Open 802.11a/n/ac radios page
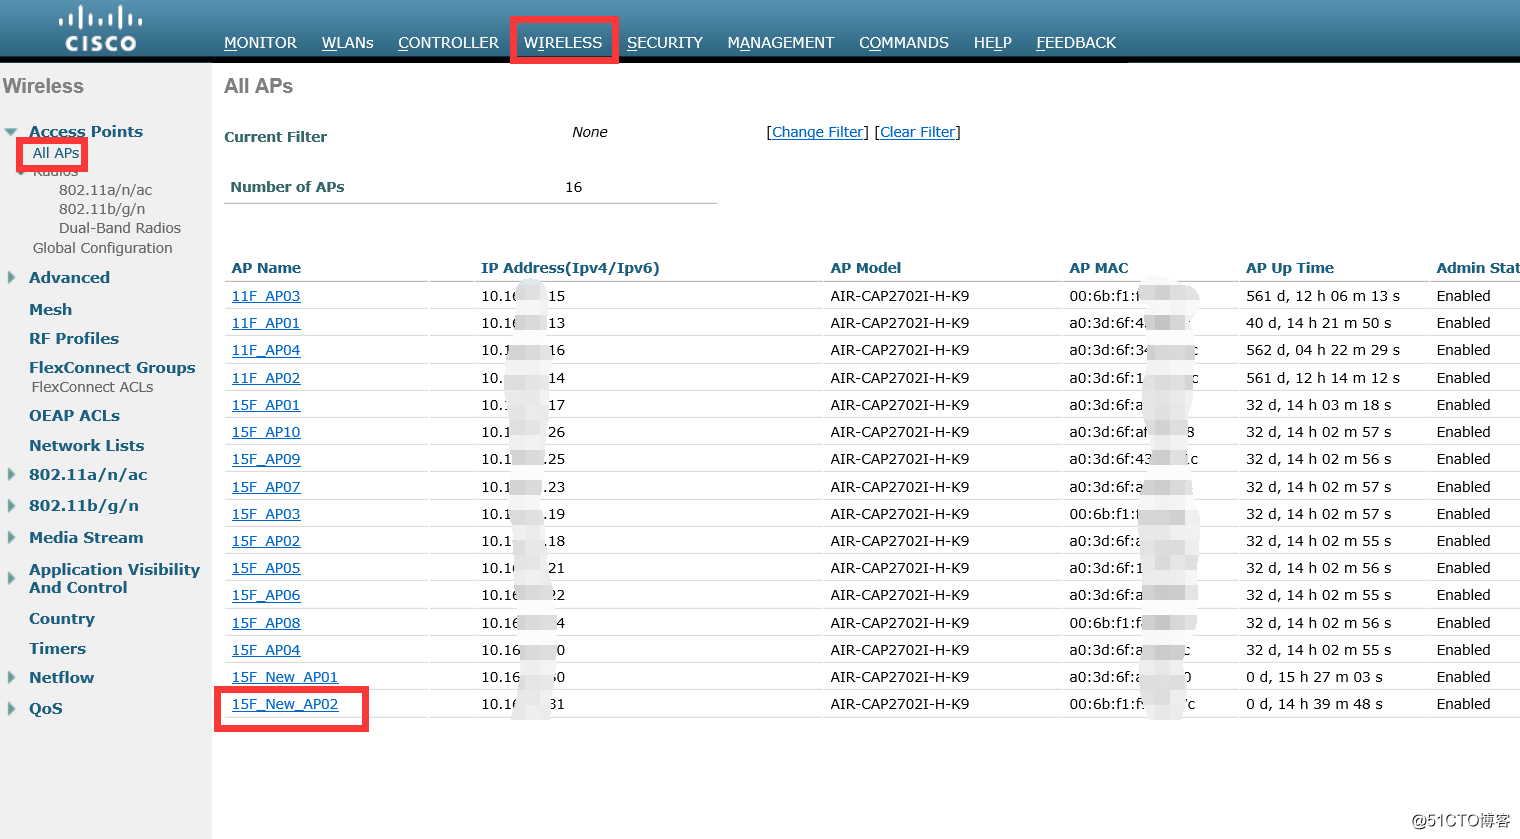1520x839 pixels. tap(105, 190)
